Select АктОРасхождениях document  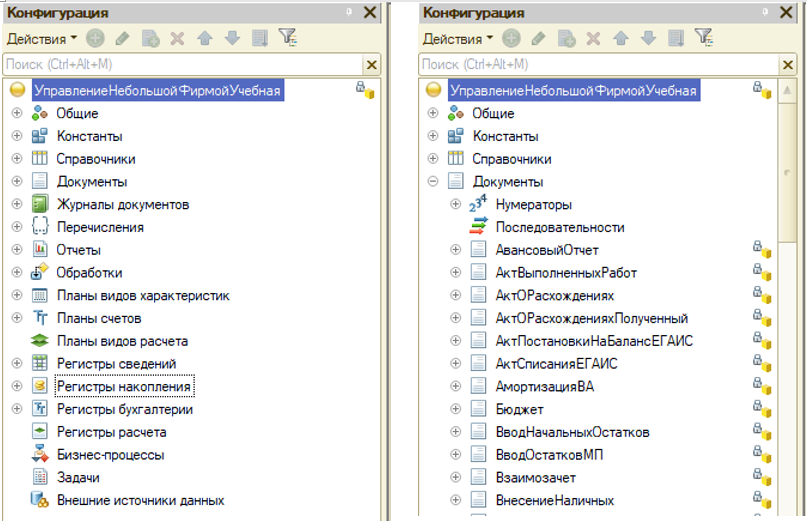pyautogui.click(x=555, y=296)
